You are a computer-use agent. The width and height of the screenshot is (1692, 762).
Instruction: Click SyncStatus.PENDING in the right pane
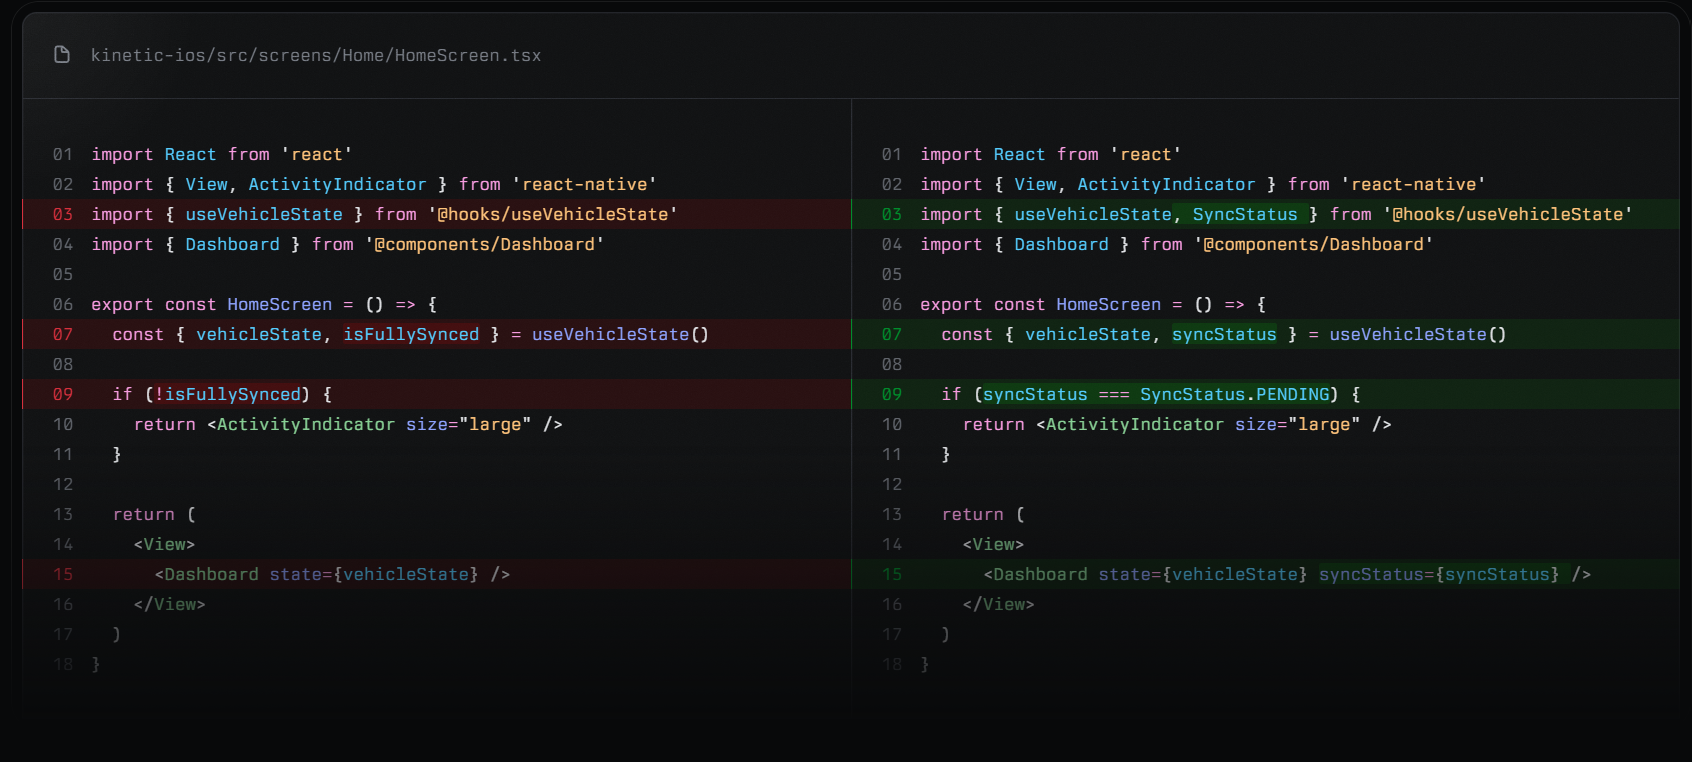[x=1234, y=394]
